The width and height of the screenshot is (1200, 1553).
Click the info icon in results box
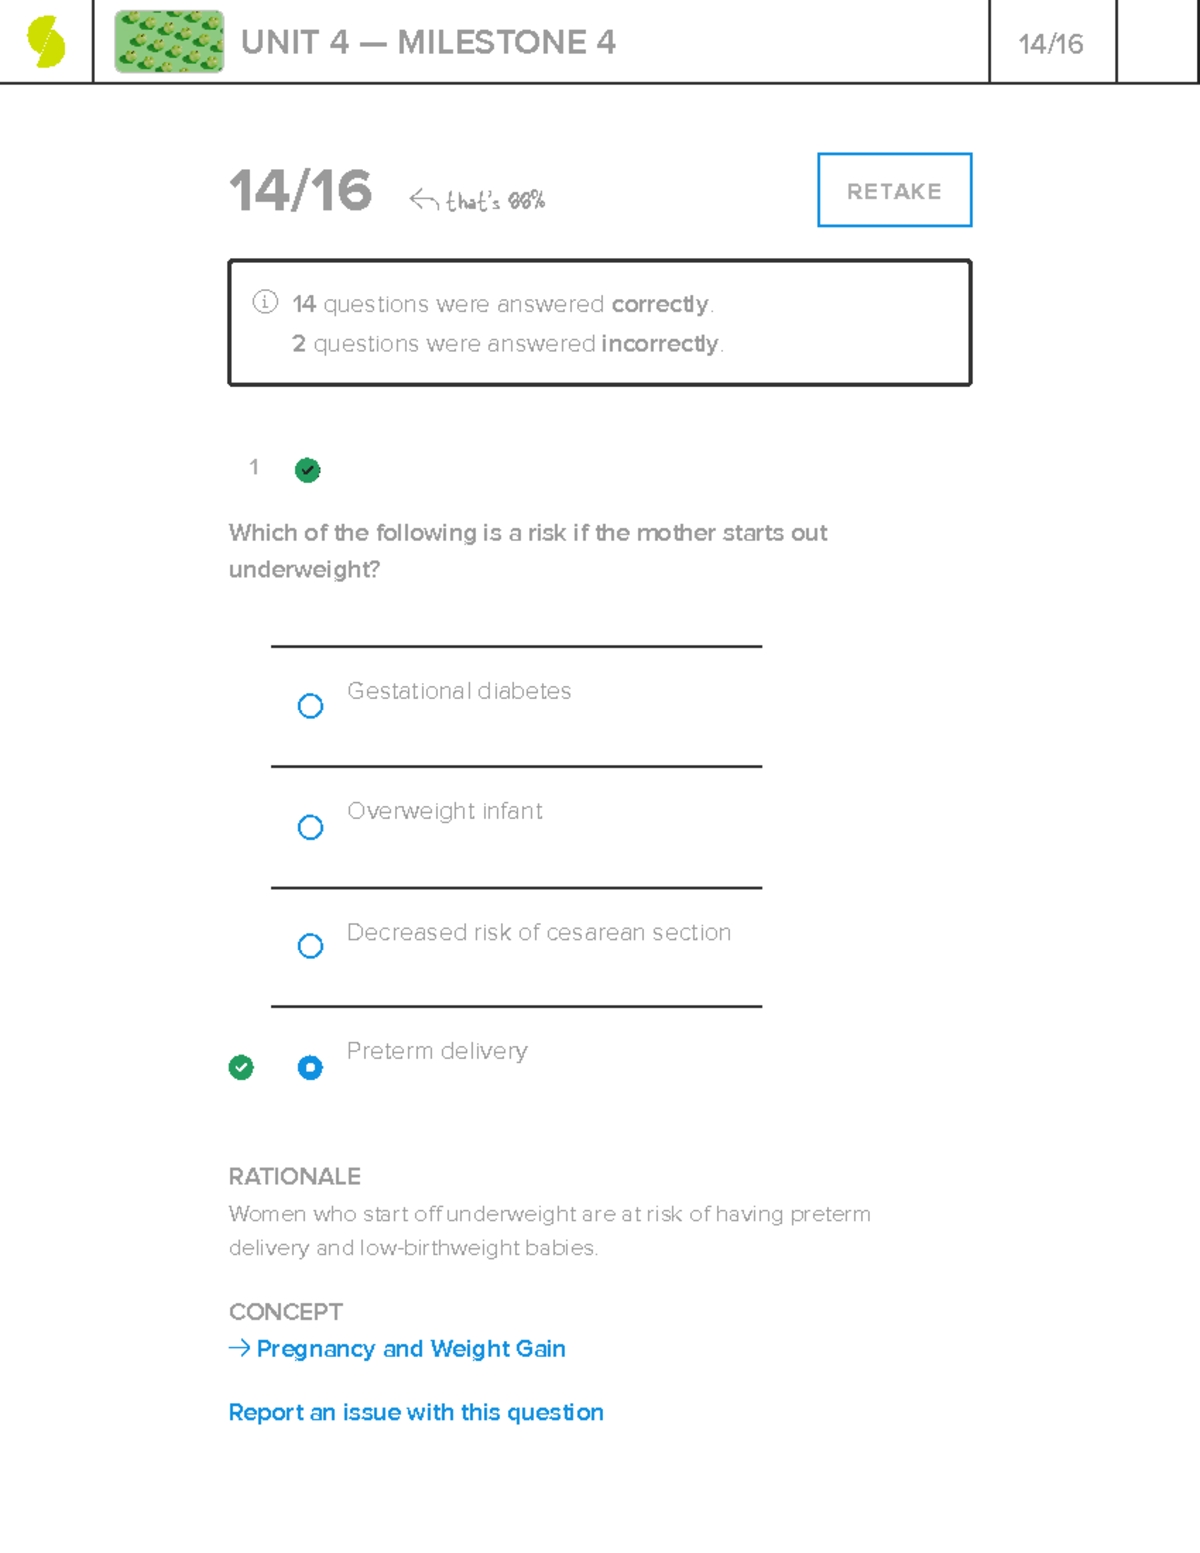[265, 302]
